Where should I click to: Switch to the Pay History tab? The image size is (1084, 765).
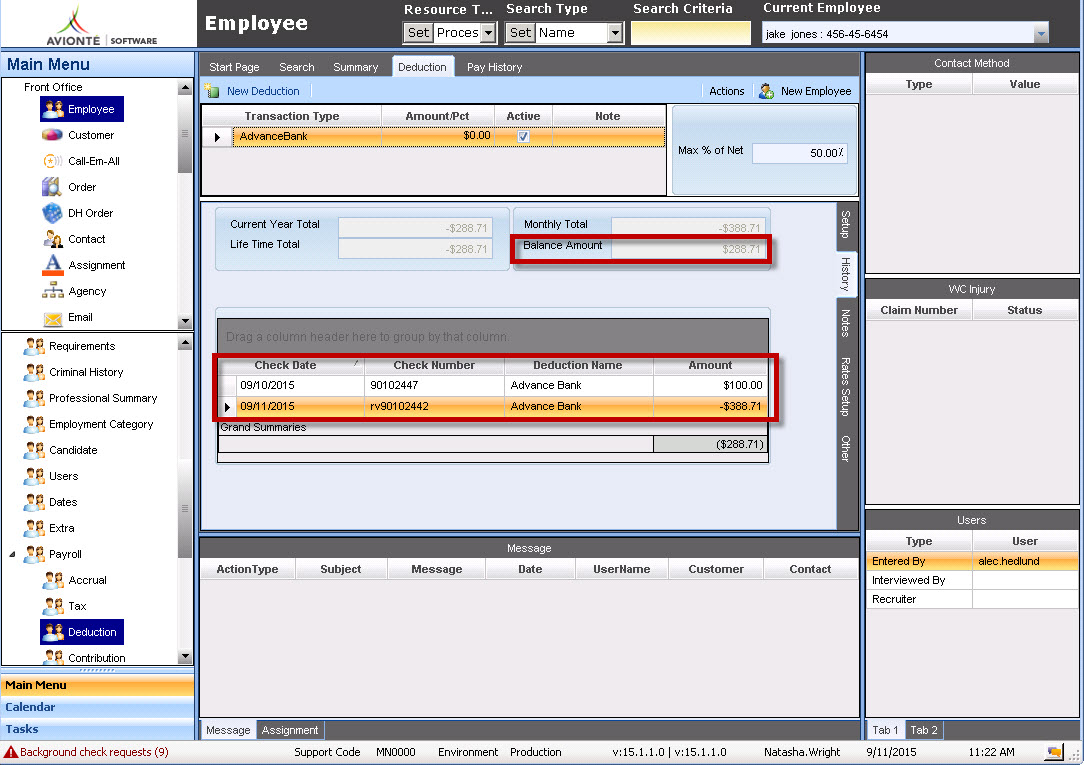494,67
